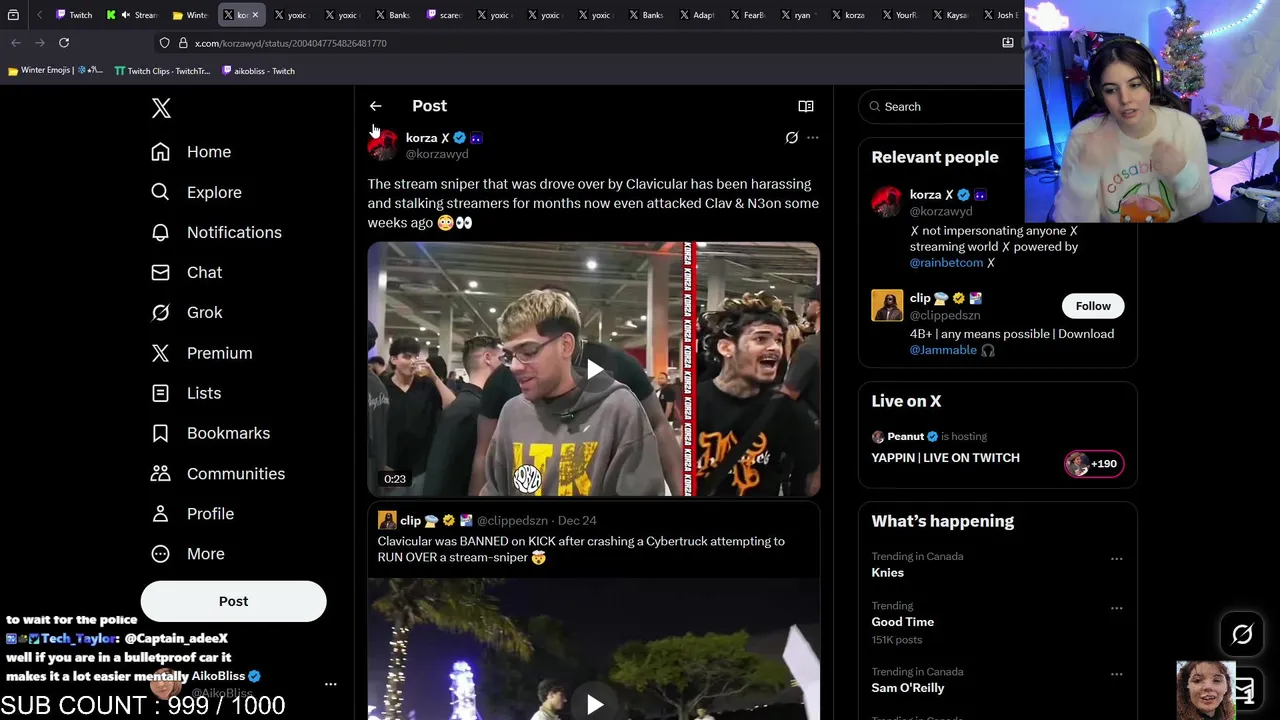Click the +190 listeners badge

coord(1094,464)
